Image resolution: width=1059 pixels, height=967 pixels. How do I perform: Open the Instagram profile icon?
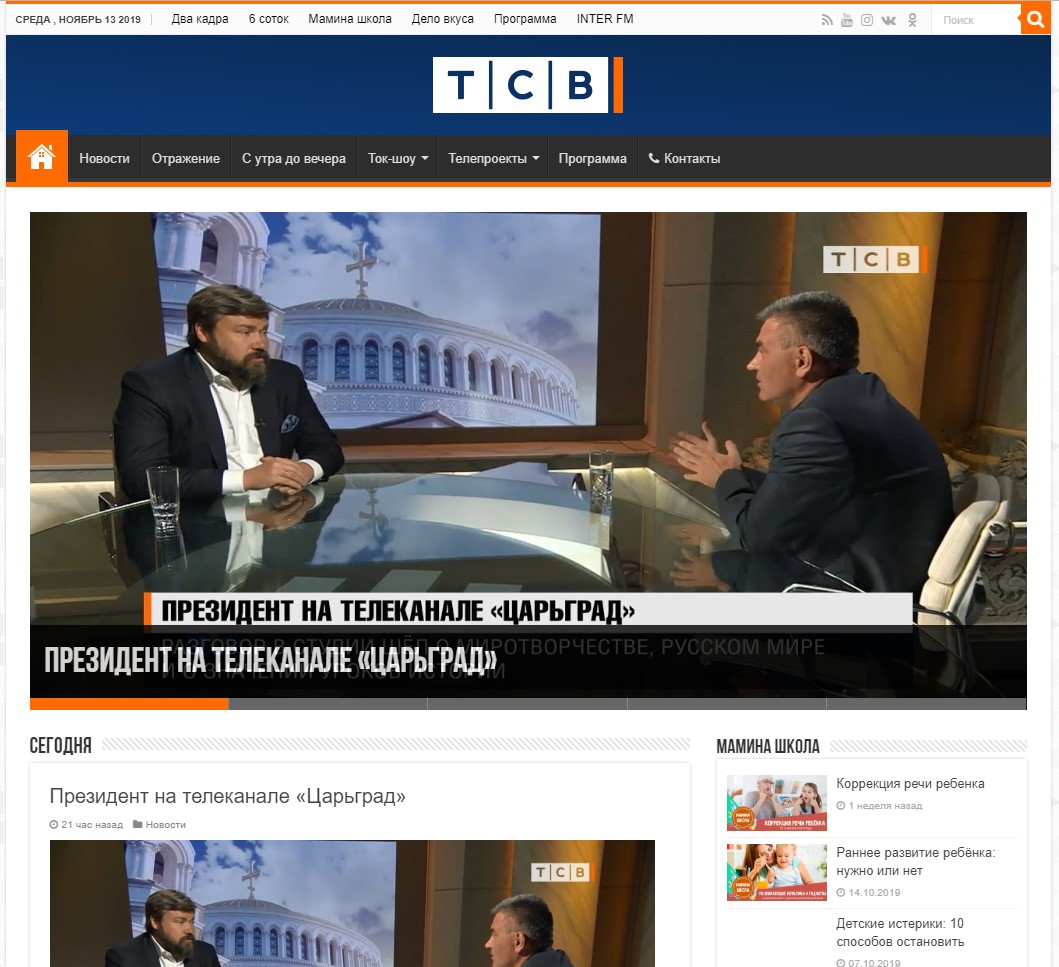[867, 20]
